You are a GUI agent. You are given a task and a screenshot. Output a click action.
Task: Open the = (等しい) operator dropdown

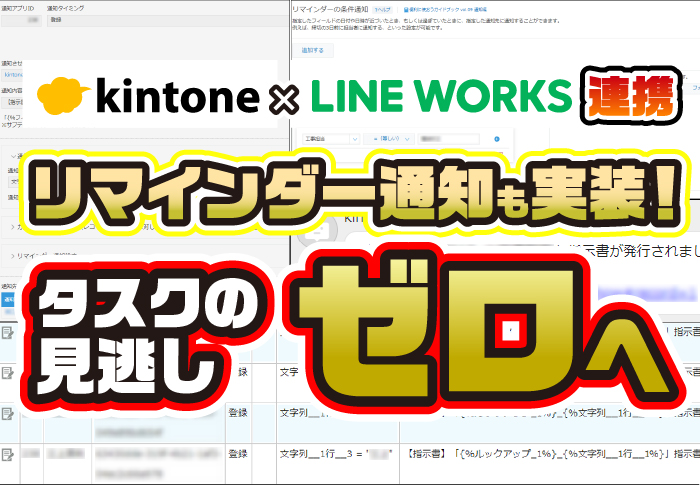point(389,139)
